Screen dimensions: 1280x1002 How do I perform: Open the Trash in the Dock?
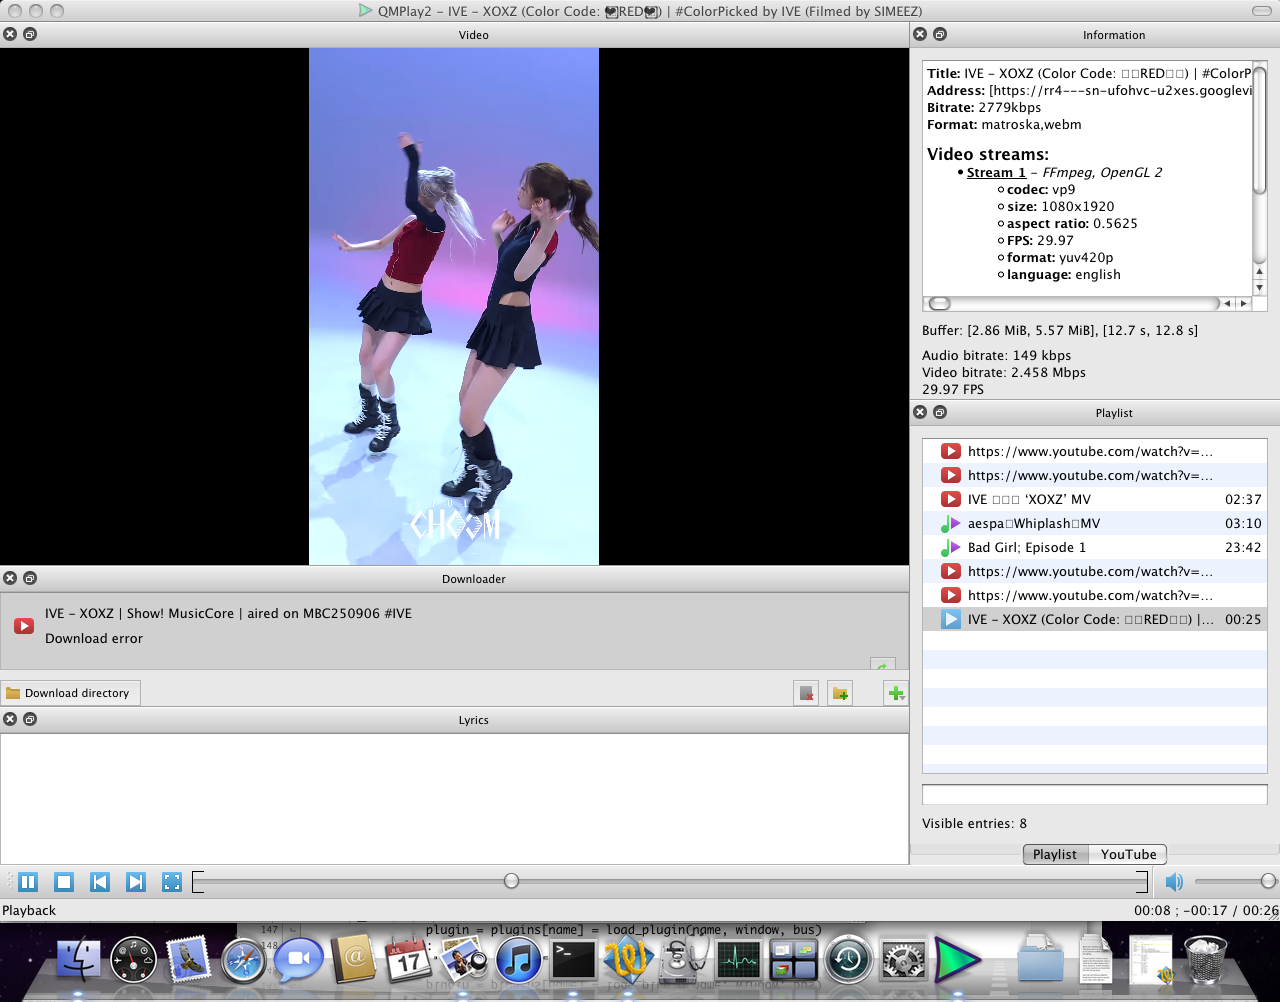pyautogui.click(x=1206, y=960)
